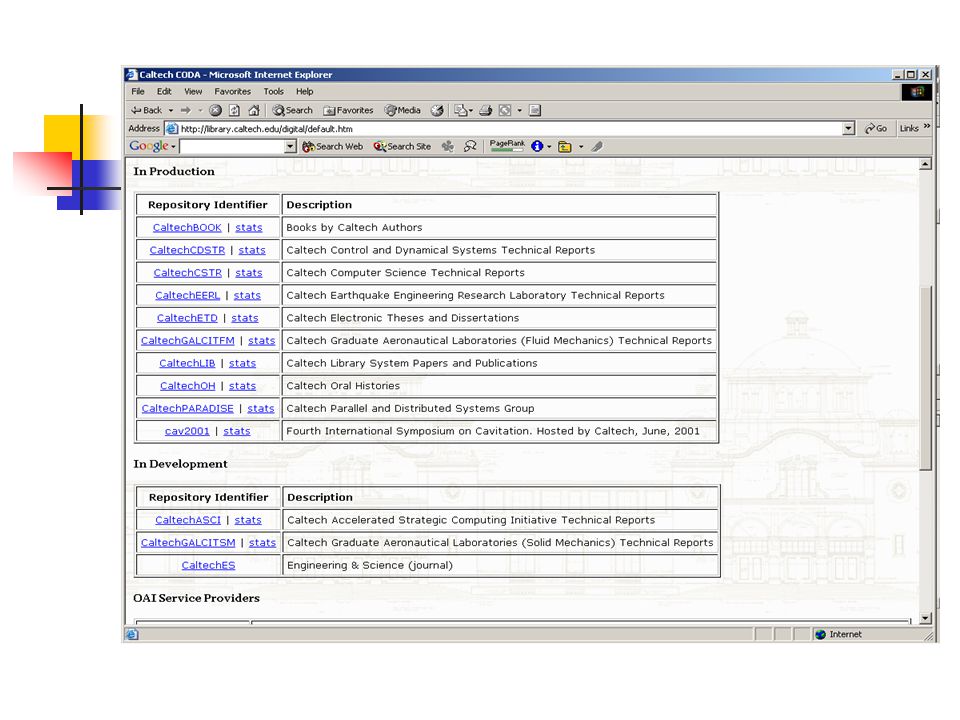Open the CaltechGALCITFM link

click(187, 340)
